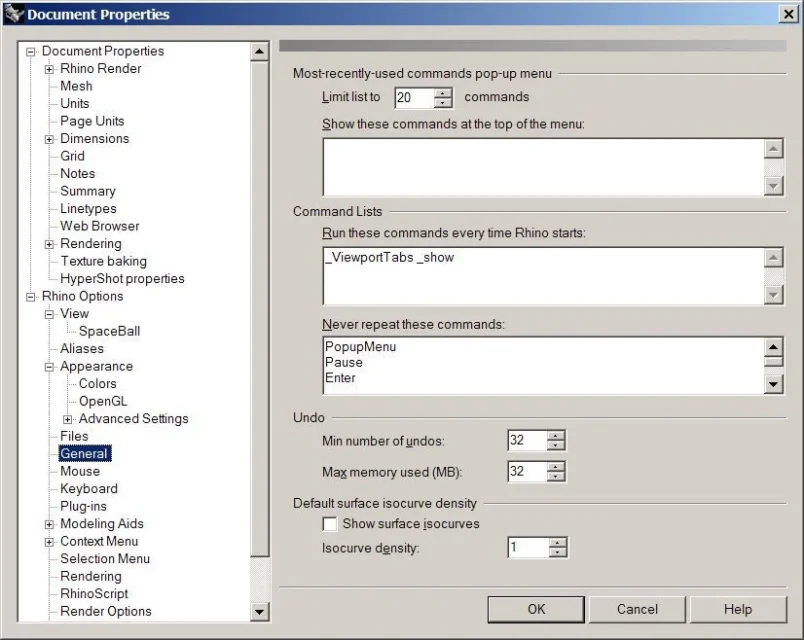Click the Min number of undos field

[527, 440]
